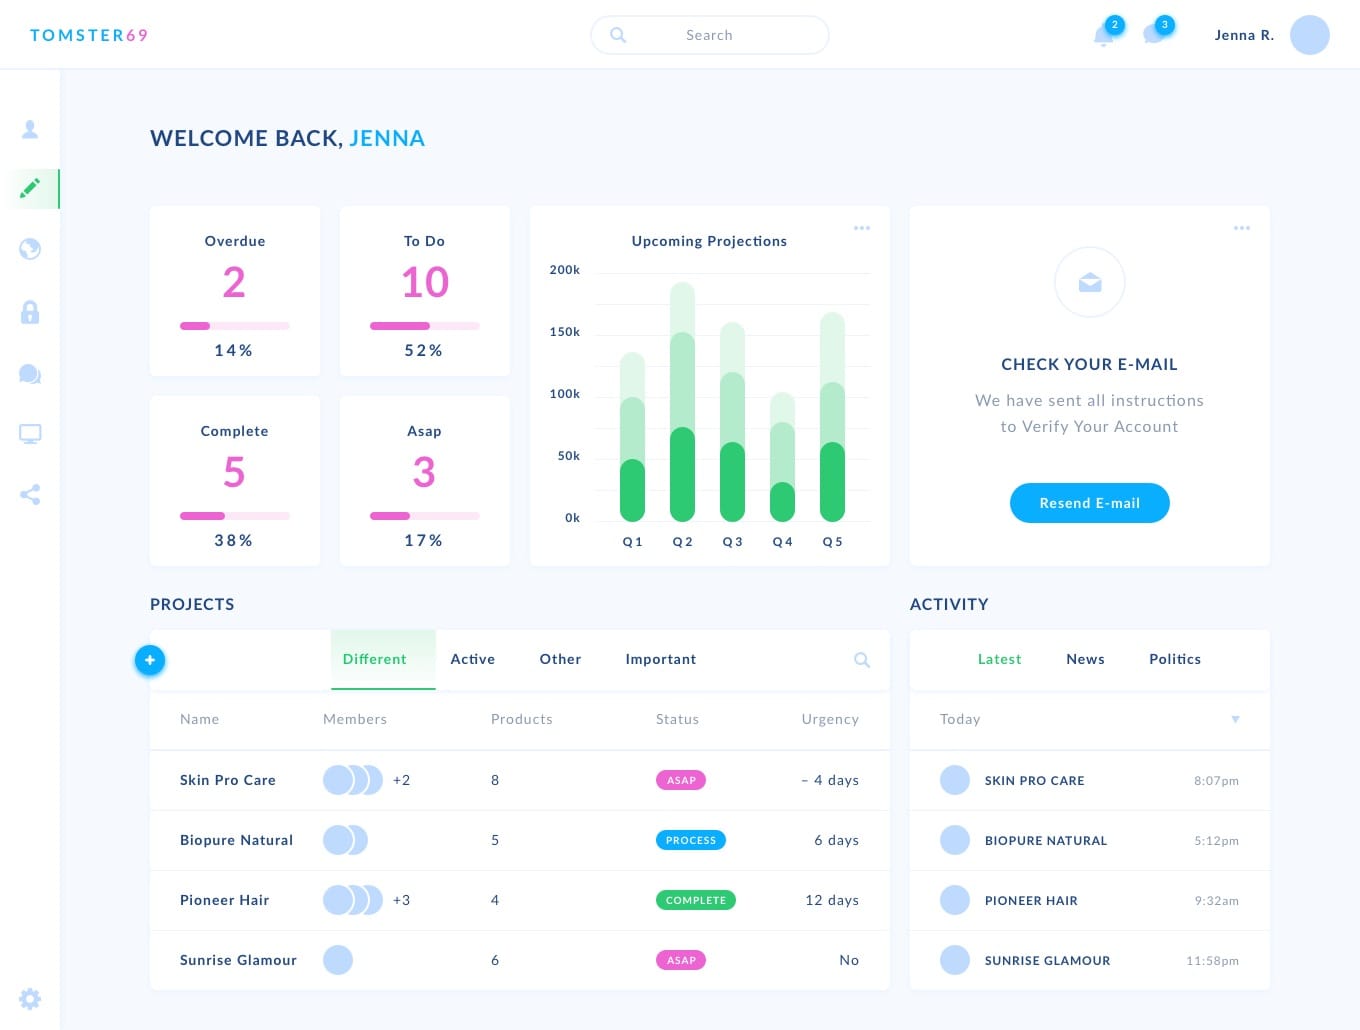Click the user profile sidebar icon
This screenshot has height=1030, width=1360.
(30, 129)
